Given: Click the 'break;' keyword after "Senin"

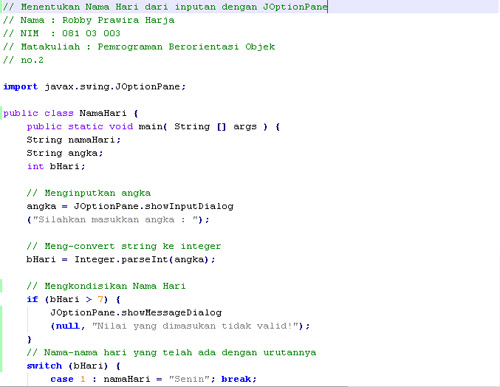Looking at the screenshot, I should coord(239,379).
